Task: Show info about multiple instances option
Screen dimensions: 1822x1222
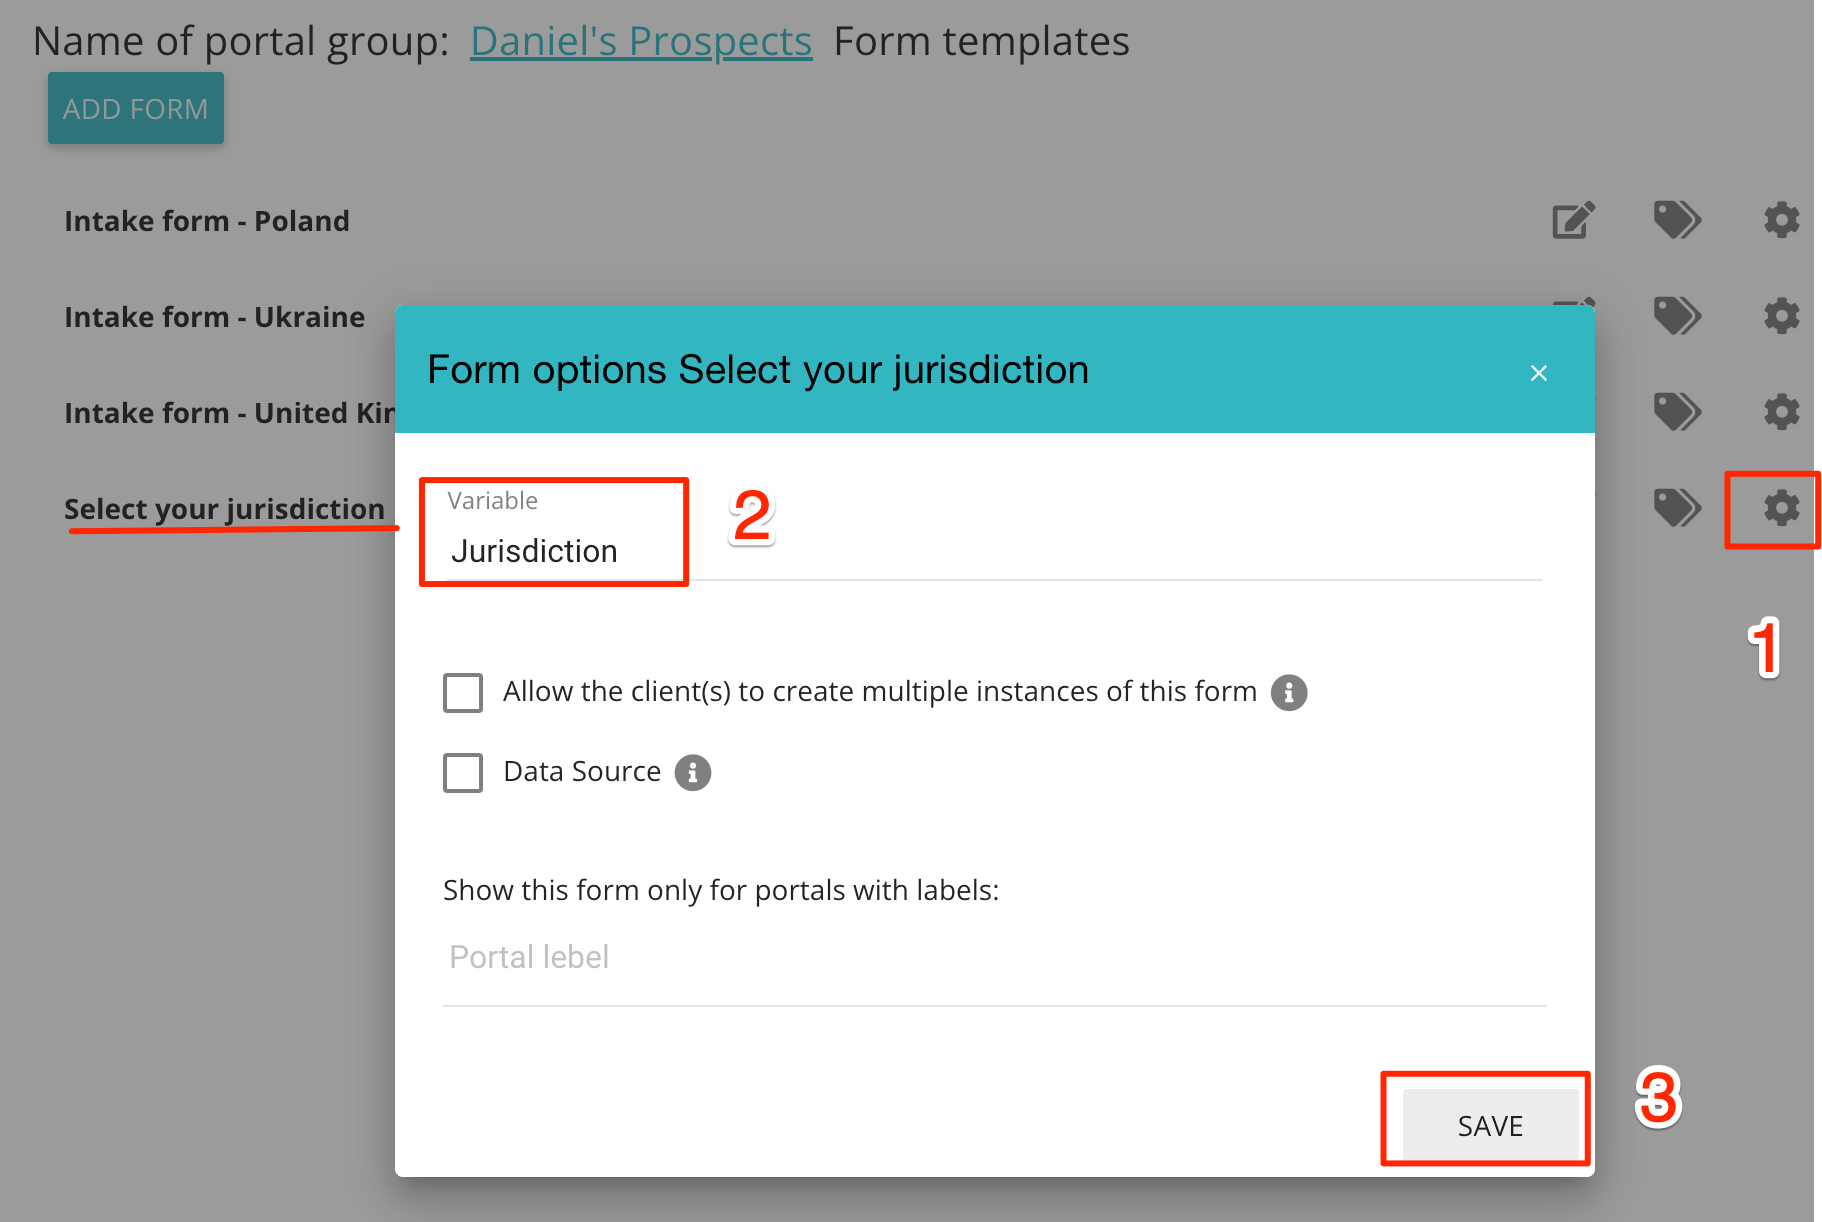Action: (1289, 692)
